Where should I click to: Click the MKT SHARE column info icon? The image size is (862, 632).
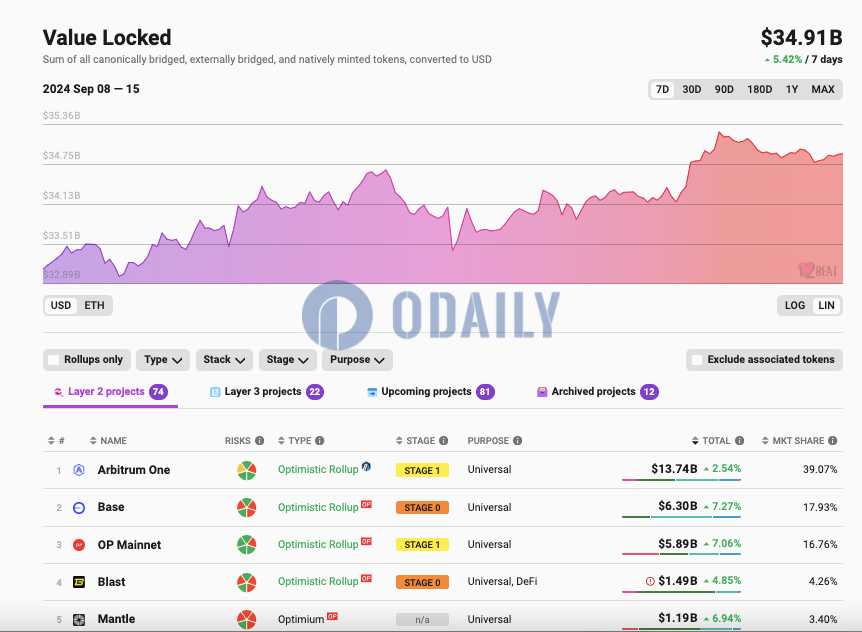833,441
